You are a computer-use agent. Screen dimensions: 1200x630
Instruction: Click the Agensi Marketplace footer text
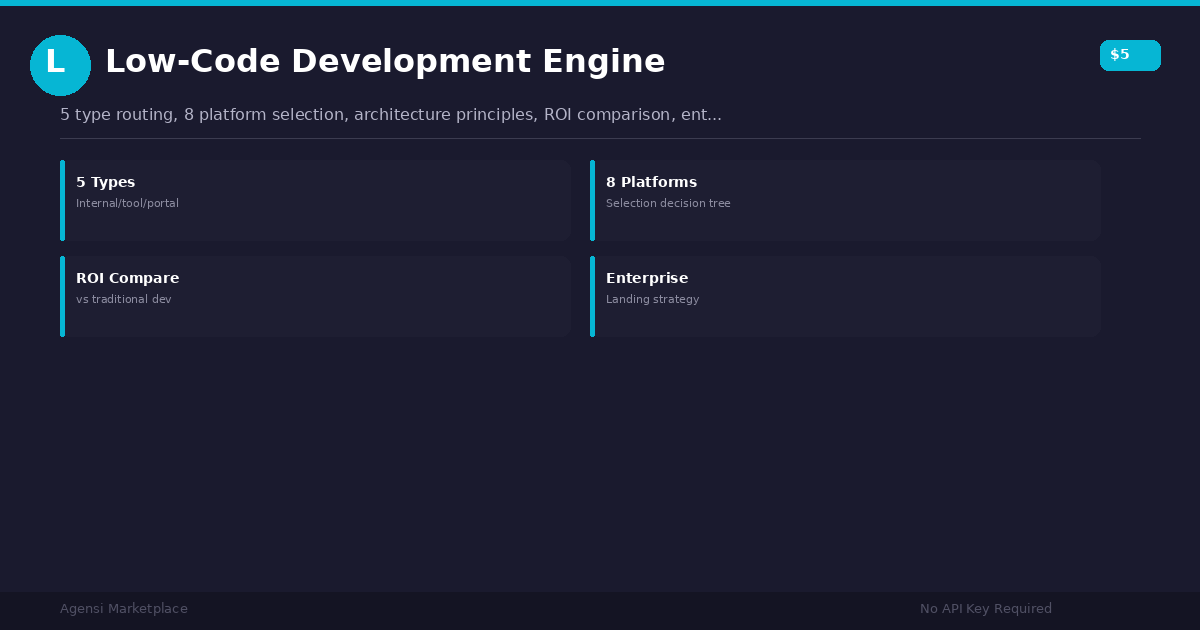point(124,609)
